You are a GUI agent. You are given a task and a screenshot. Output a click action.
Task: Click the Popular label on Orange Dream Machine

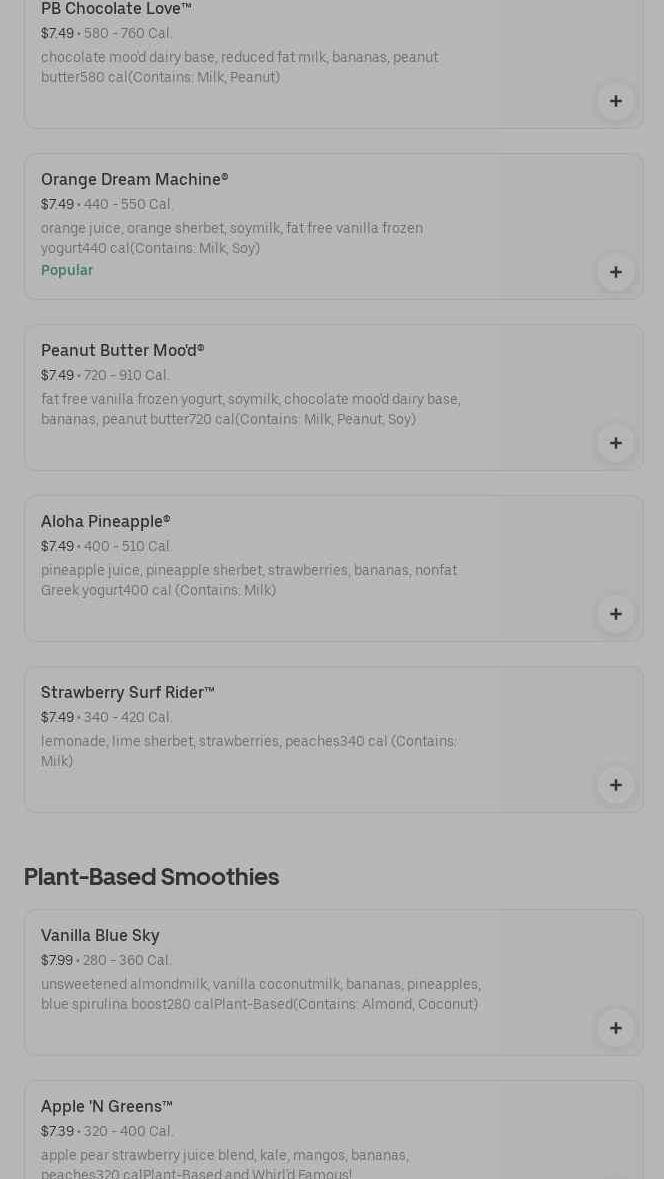coord(67,271)
